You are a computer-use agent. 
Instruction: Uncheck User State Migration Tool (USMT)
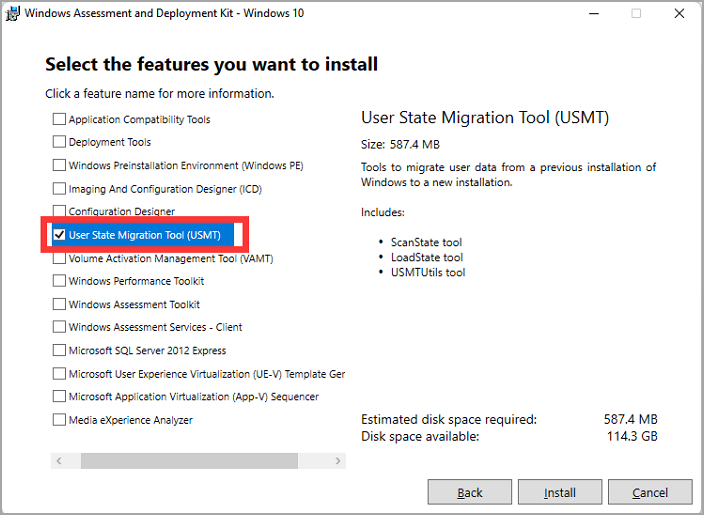coord(59,235)
